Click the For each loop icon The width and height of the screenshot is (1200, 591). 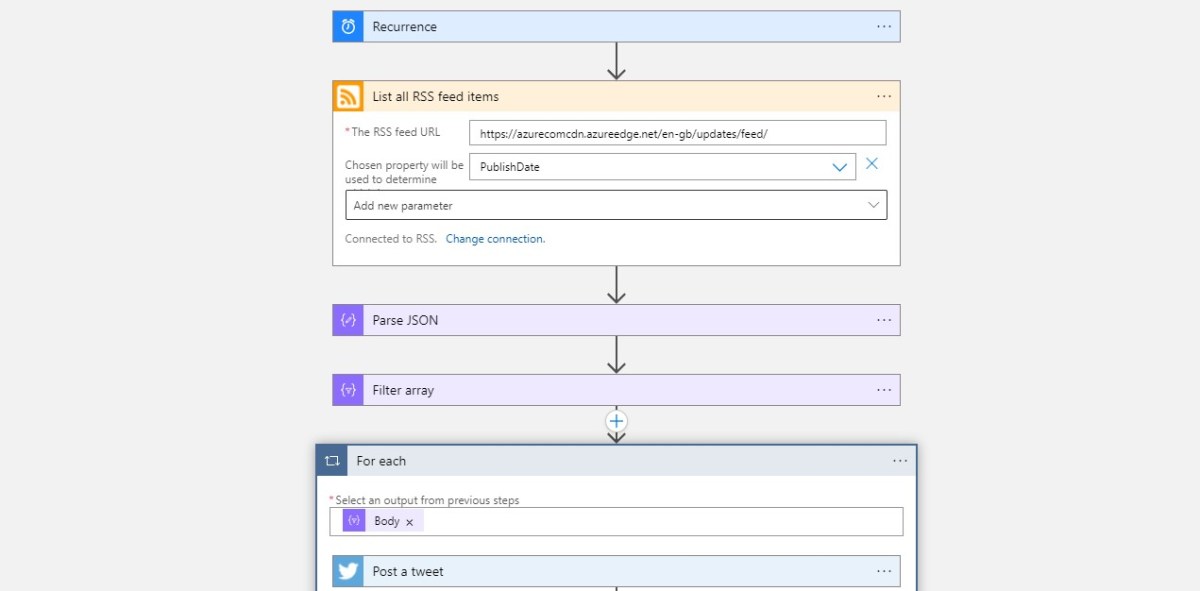[332, 461]
